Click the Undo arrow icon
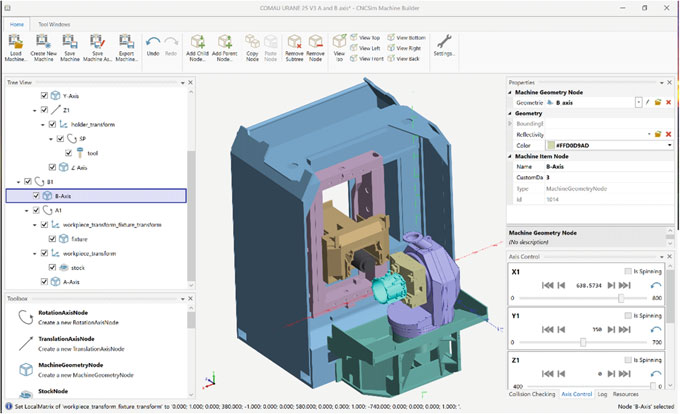 (x=154, y=43)
